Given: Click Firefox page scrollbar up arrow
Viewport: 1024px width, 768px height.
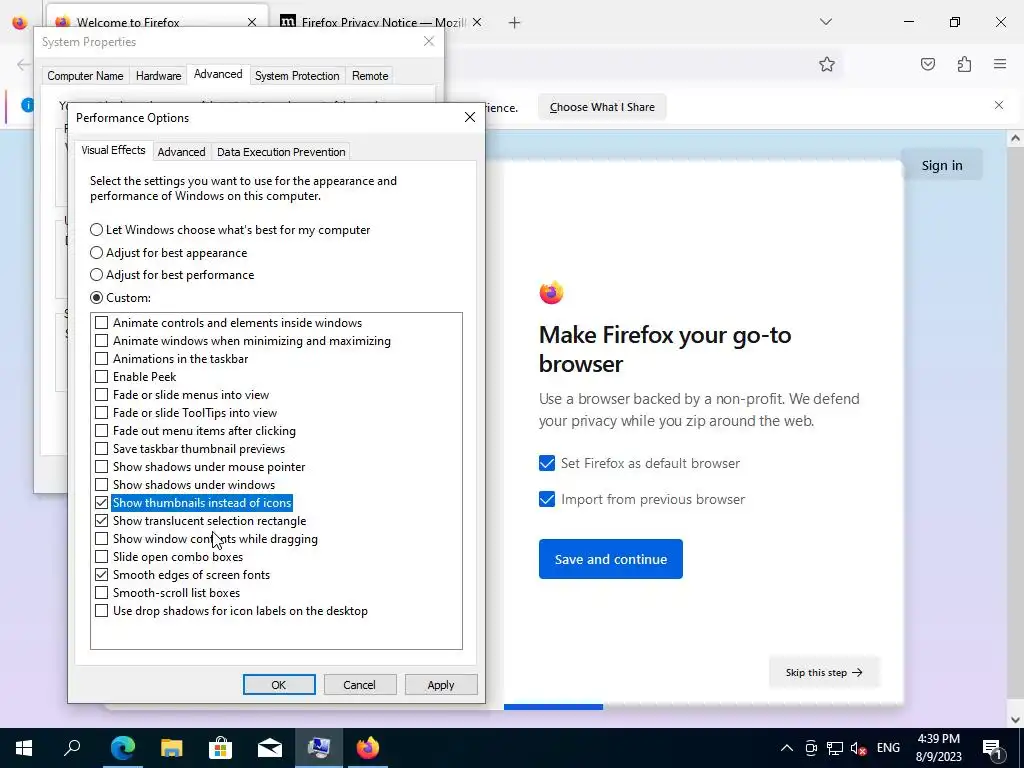Looking at the screenshot, I should pos(1015,138).
